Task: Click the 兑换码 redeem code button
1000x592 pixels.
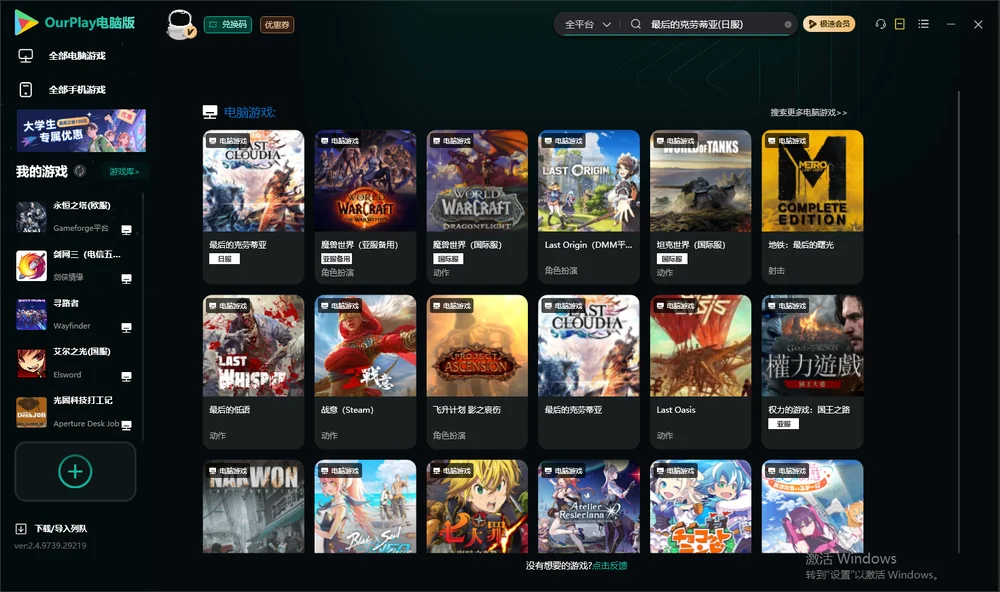Action: coord(228,25)
